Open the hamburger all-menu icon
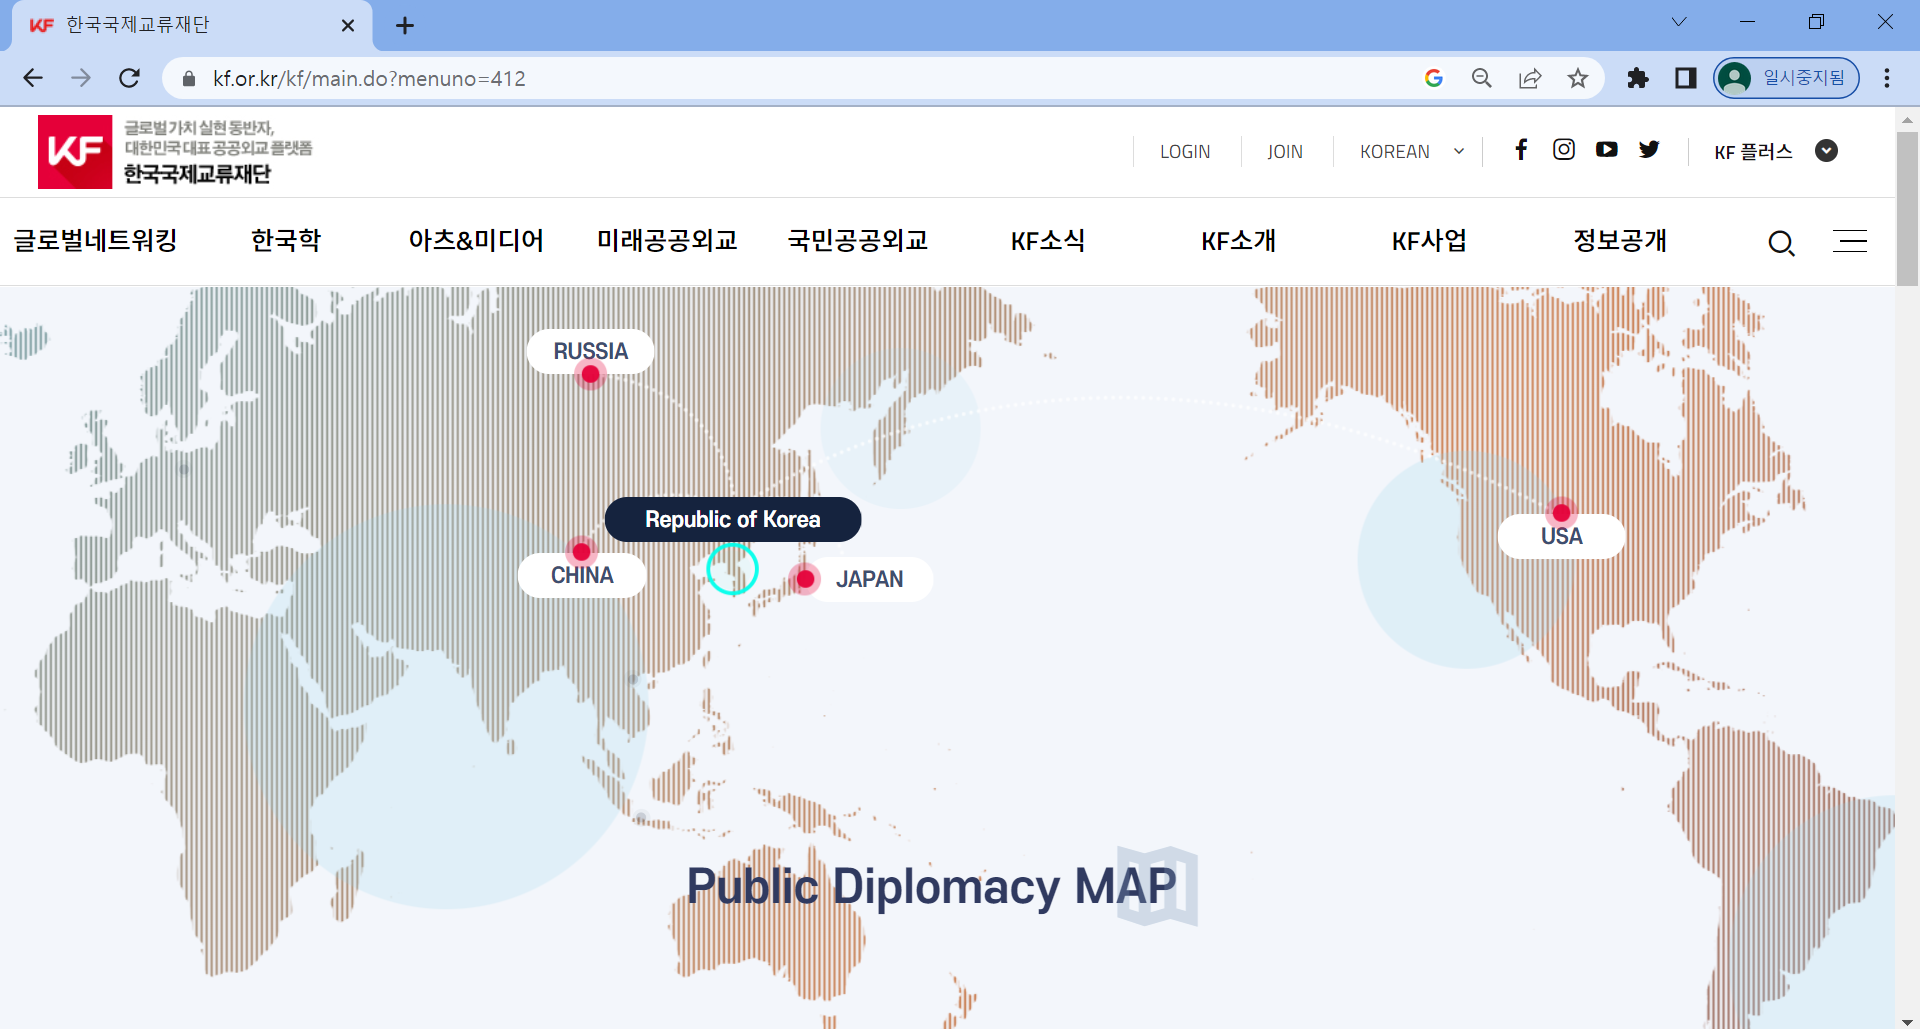Image resolution: width=1920 pixels, height=1029 pixels. tap(1850, 241)
